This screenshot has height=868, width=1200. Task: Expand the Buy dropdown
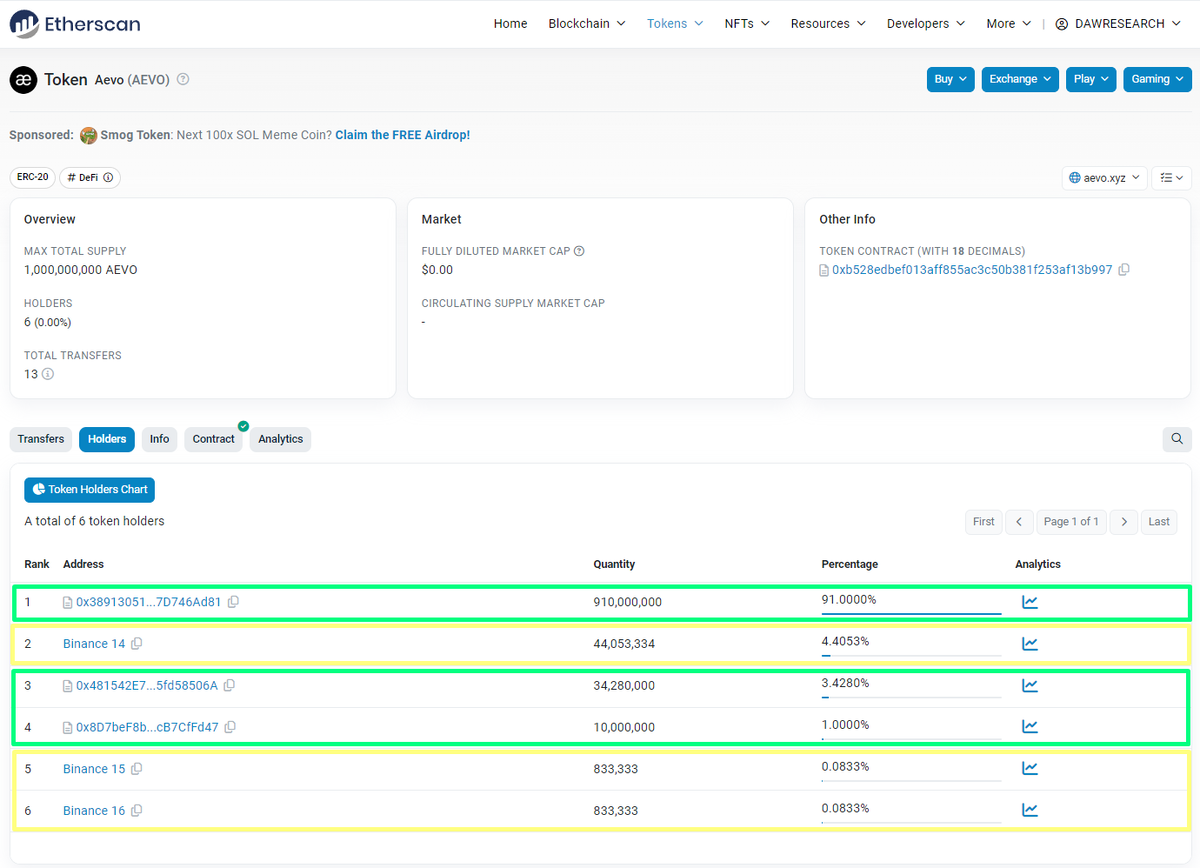click(x=950, y=79)
